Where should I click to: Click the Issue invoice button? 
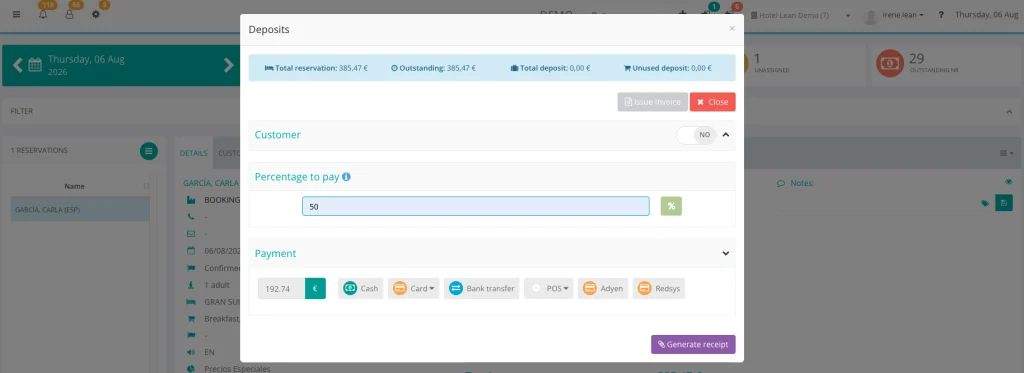click(x=652, y=102)
